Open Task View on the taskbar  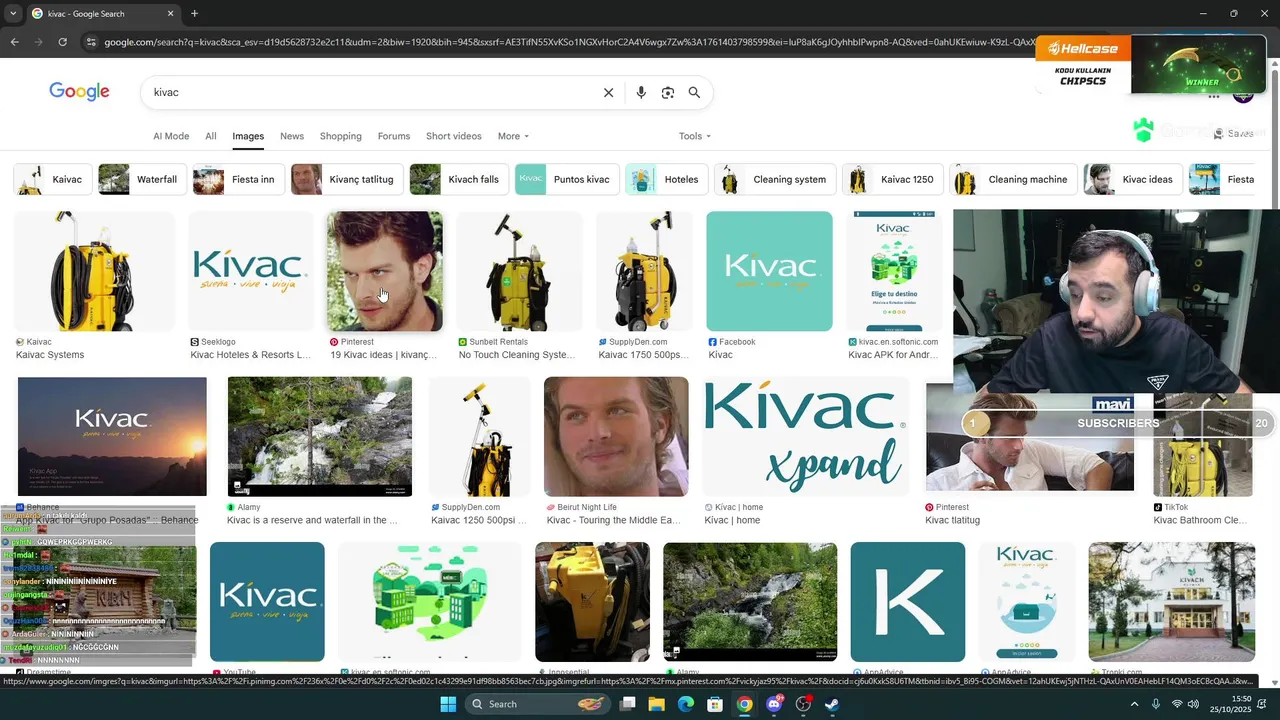click(x=628, y=704)
